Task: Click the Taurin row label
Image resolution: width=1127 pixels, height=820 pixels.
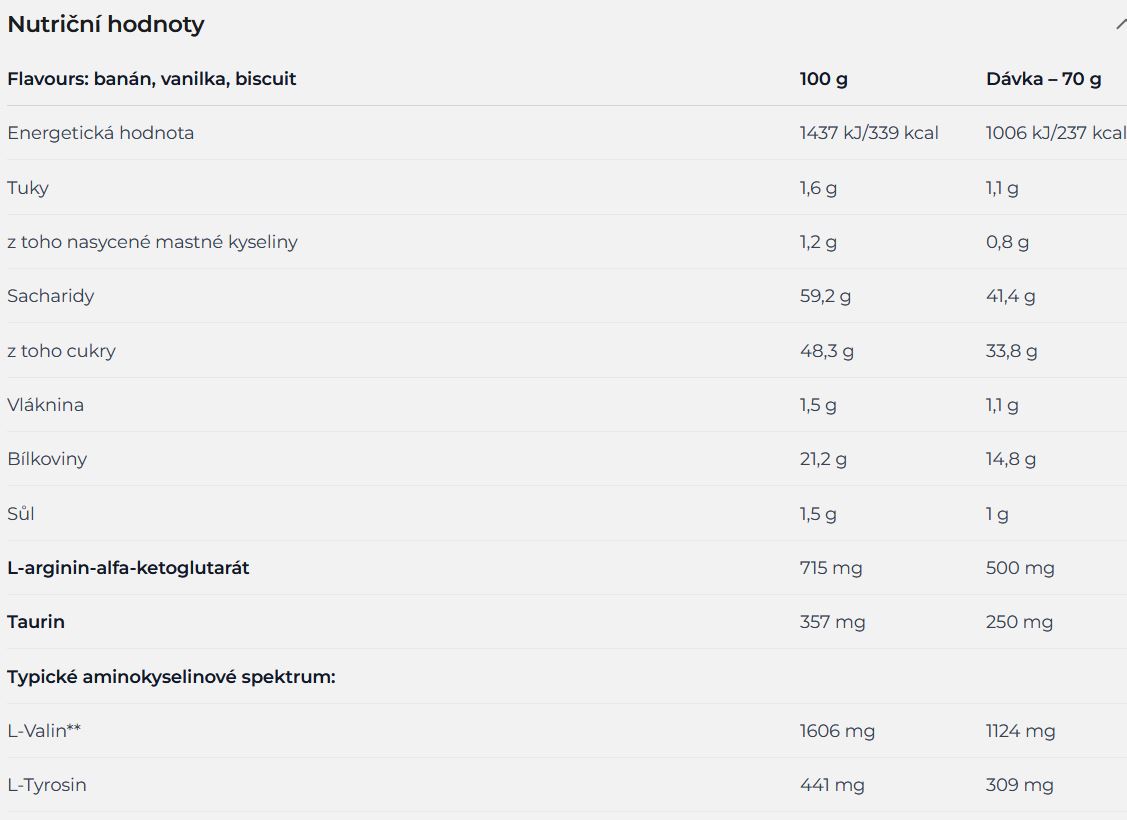Action: [36, 622]
